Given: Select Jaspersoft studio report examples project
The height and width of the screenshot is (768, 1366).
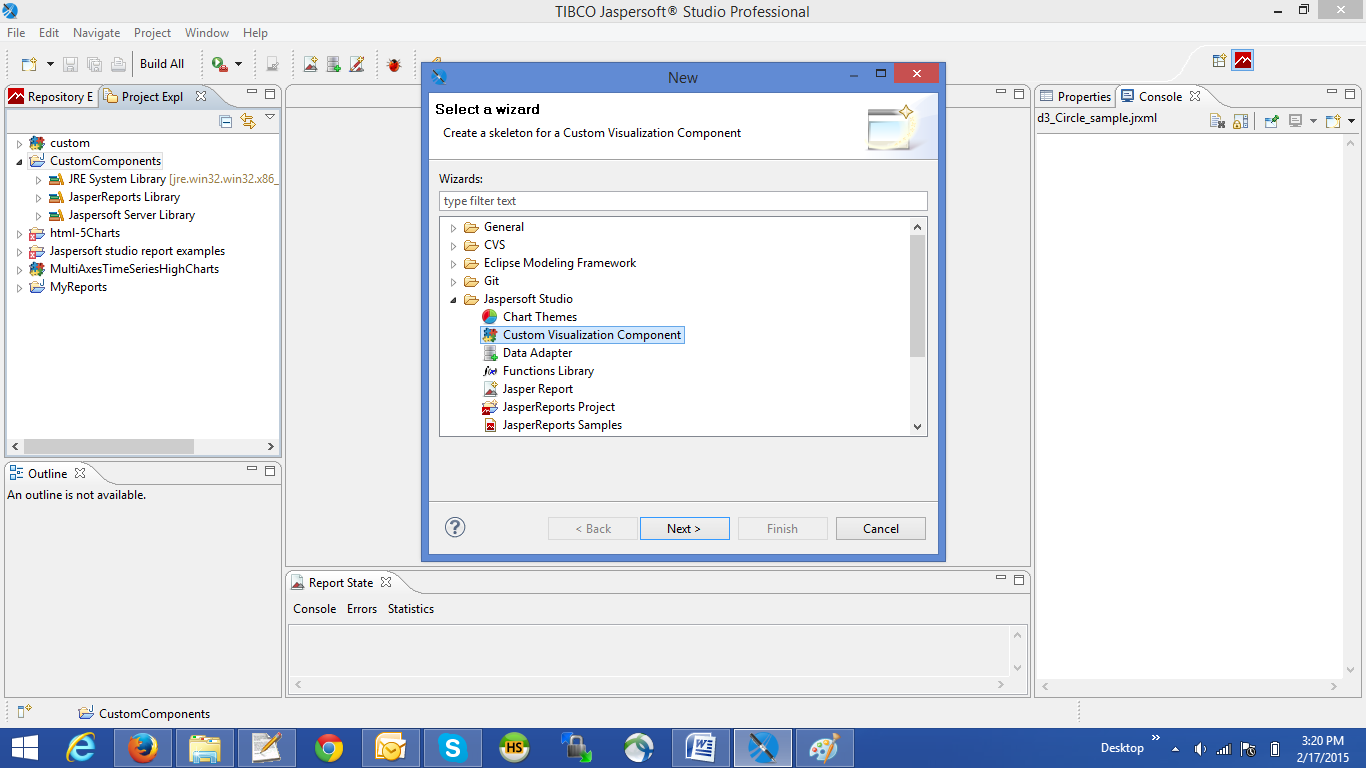Looking at the screenshot, I should tap(137, 251).
